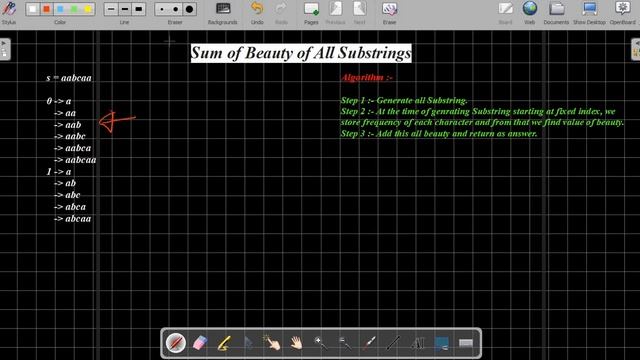Select the Interact pointing-finger tool
The width and height of the screenshot is (640, 360).
pos(272,343)
